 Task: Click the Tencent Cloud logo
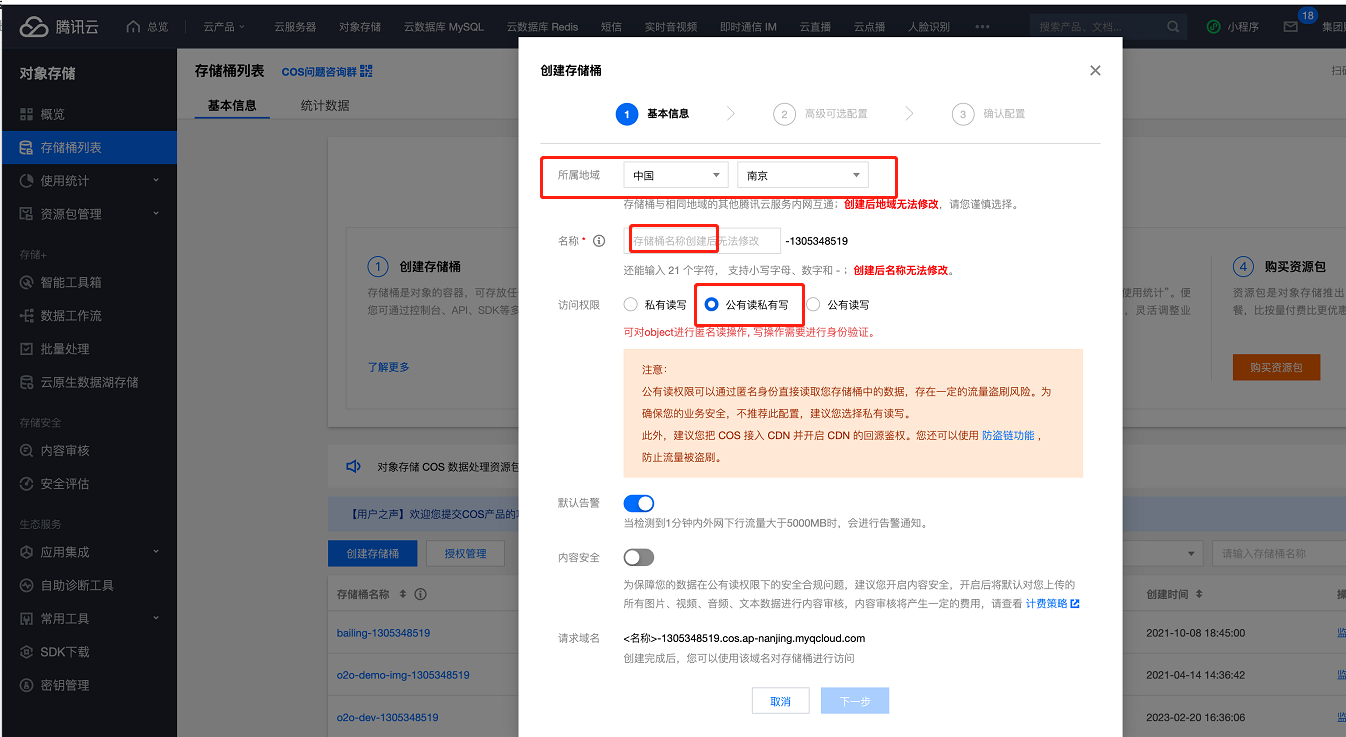point(58,27)
